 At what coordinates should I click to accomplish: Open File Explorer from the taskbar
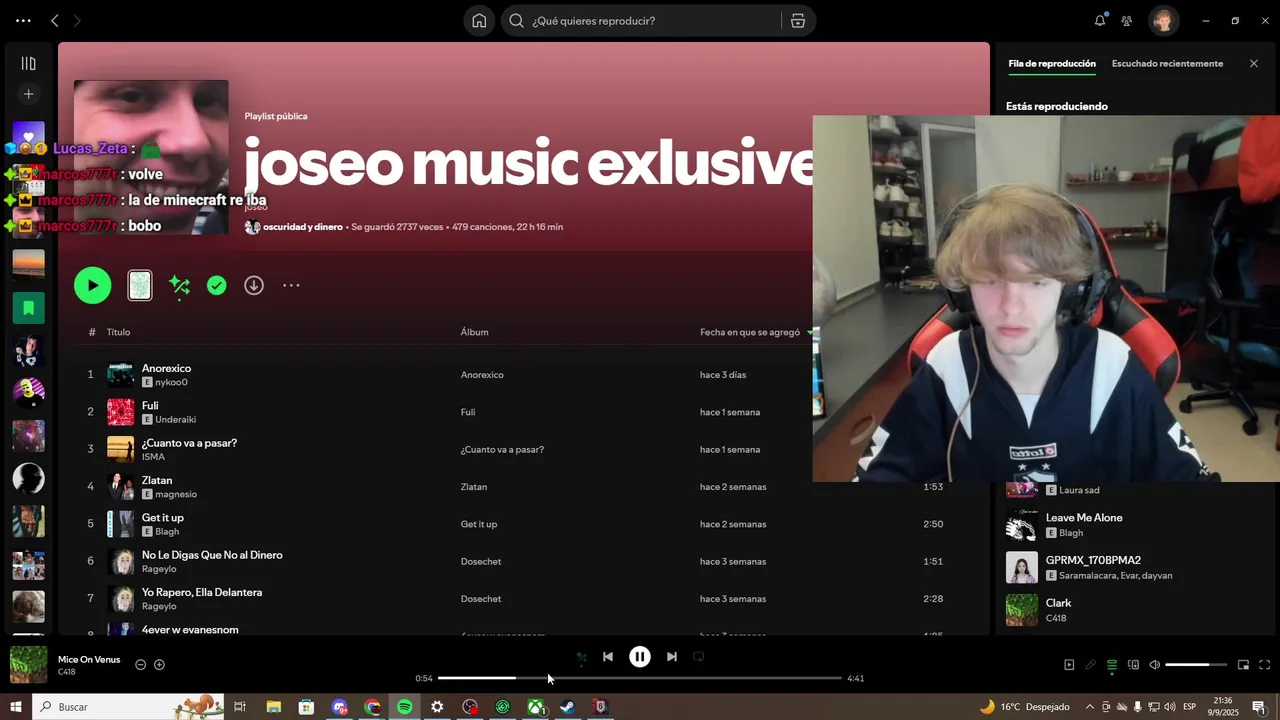pyautogui.click(x=273, y=707)
